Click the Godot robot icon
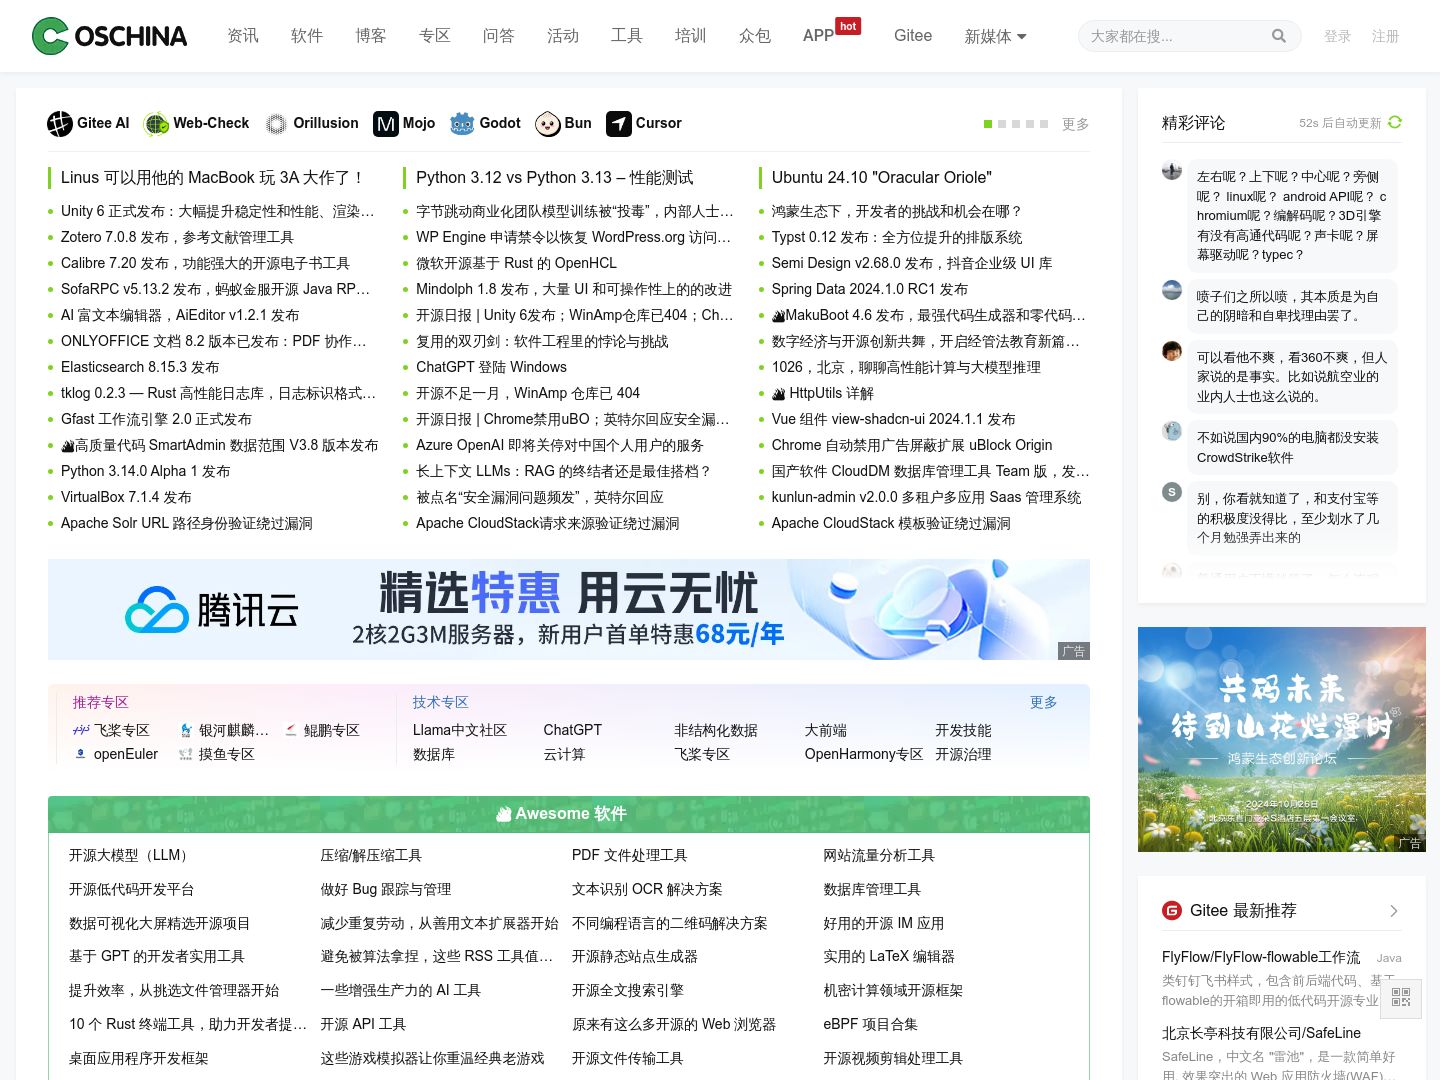Screen dimensions: 1440x1080 tap(462, 123)
